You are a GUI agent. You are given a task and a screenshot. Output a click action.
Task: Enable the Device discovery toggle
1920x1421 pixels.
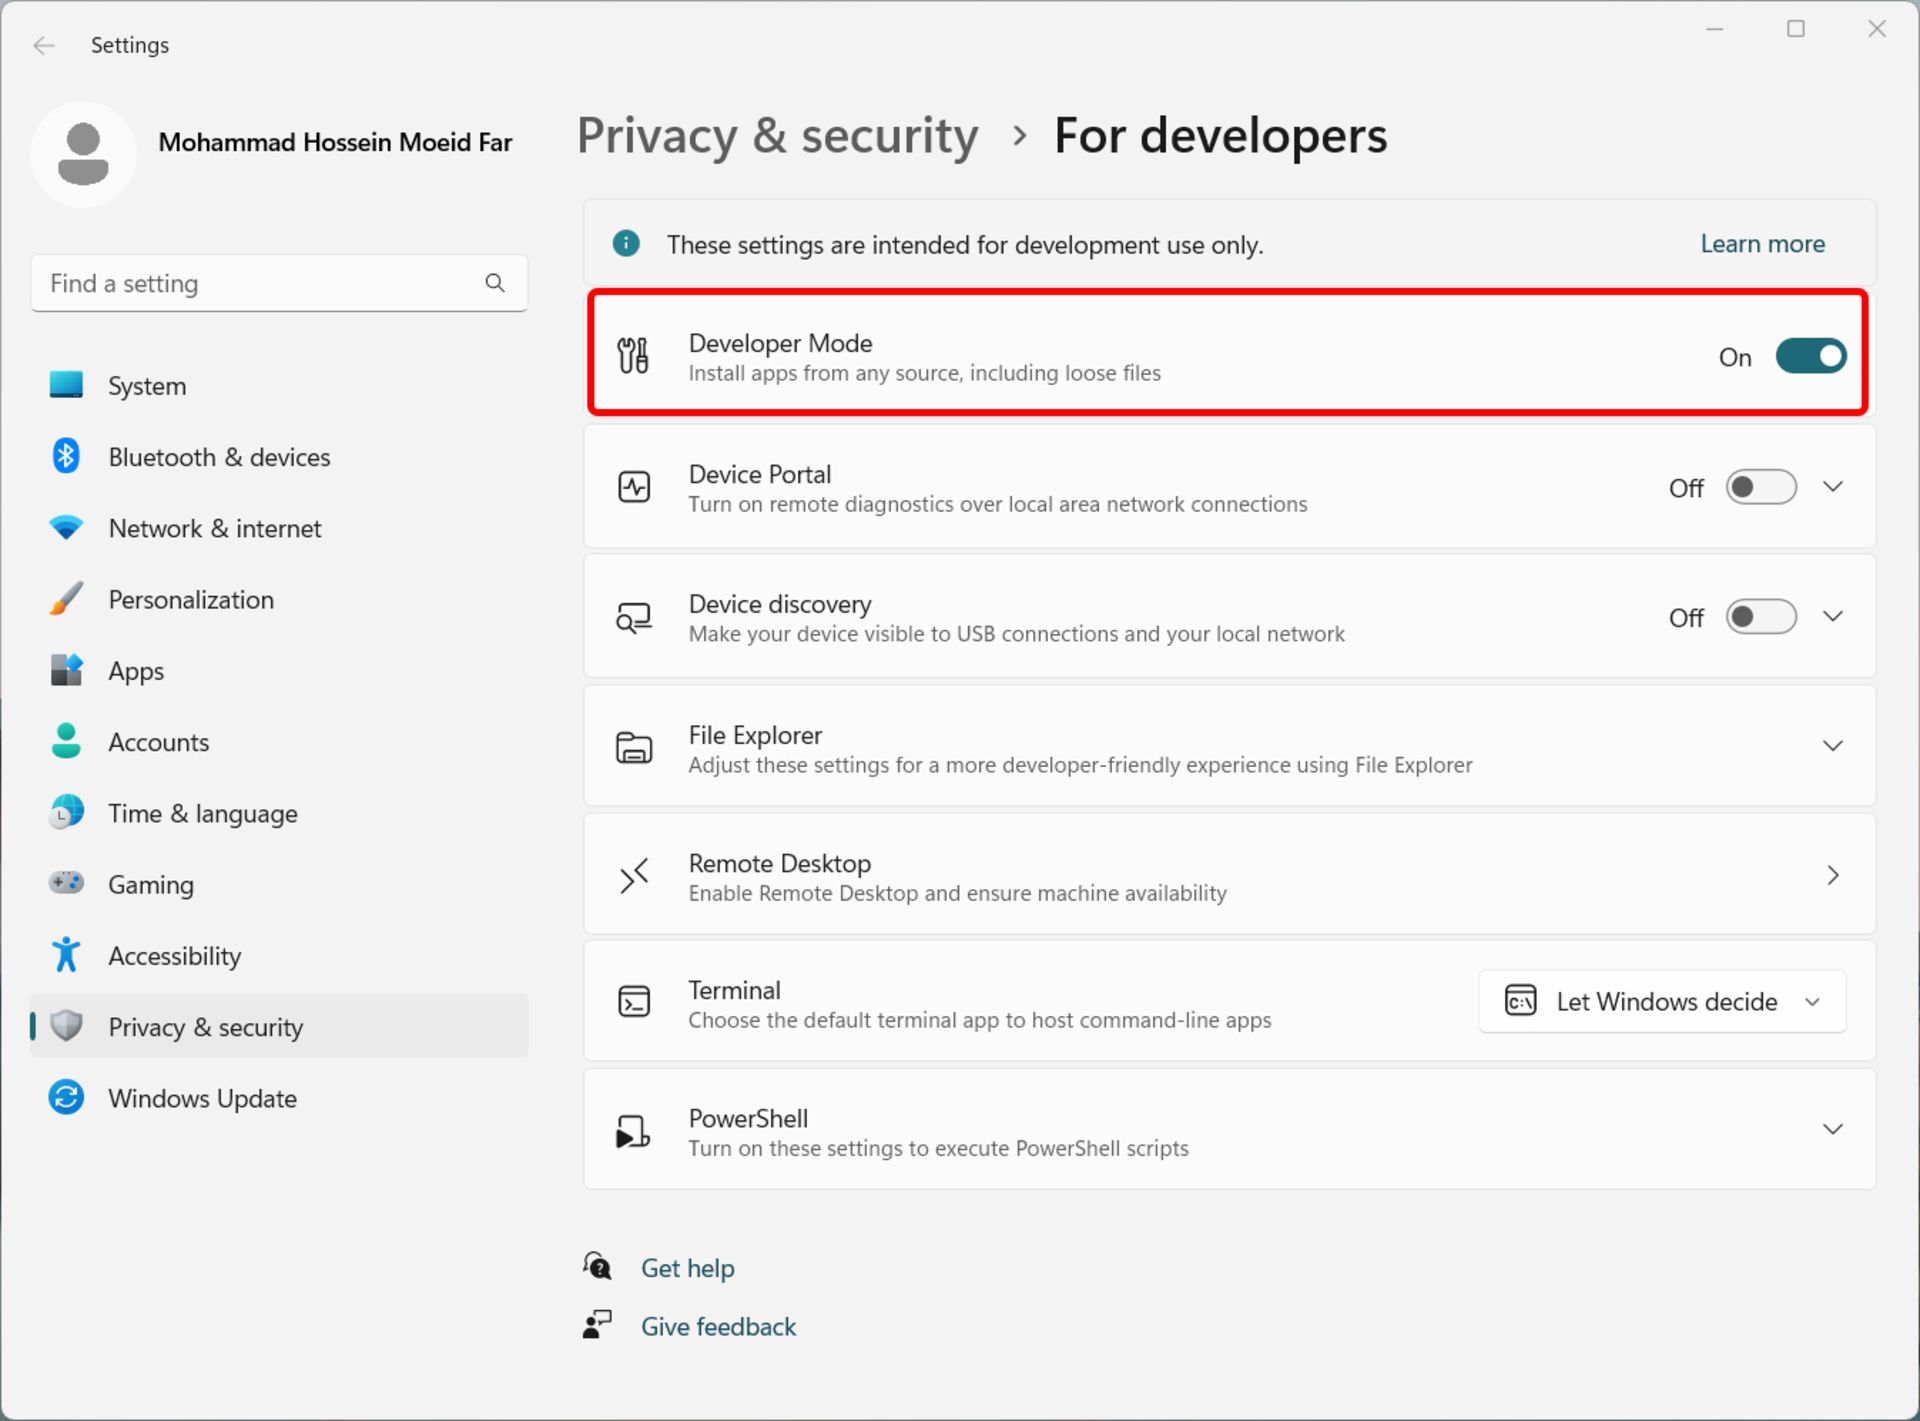[x=1761, y=617]
